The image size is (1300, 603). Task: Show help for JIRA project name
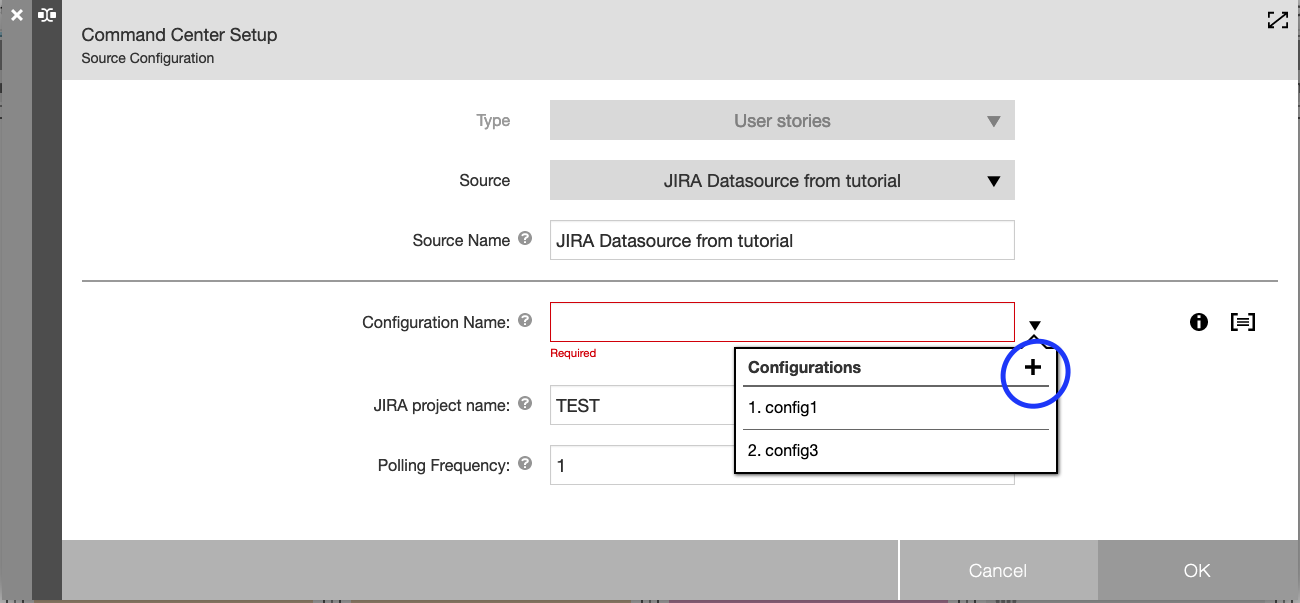point(525,404)
